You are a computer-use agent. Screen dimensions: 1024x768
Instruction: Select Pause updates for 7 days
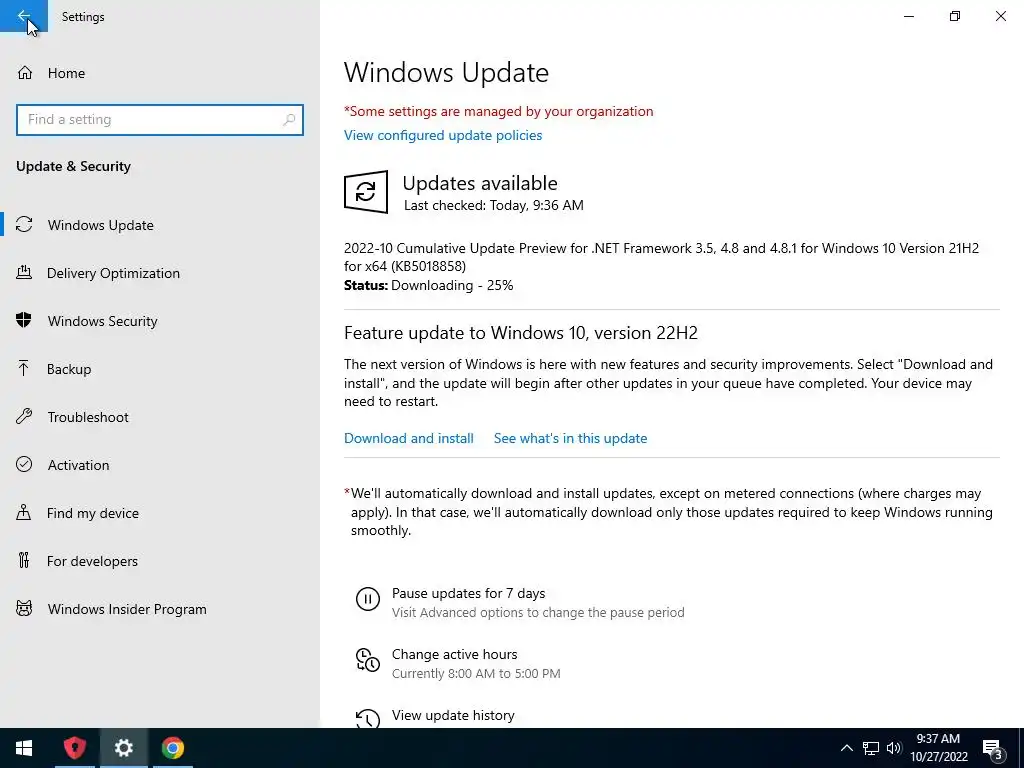click(x=468, y=593)
